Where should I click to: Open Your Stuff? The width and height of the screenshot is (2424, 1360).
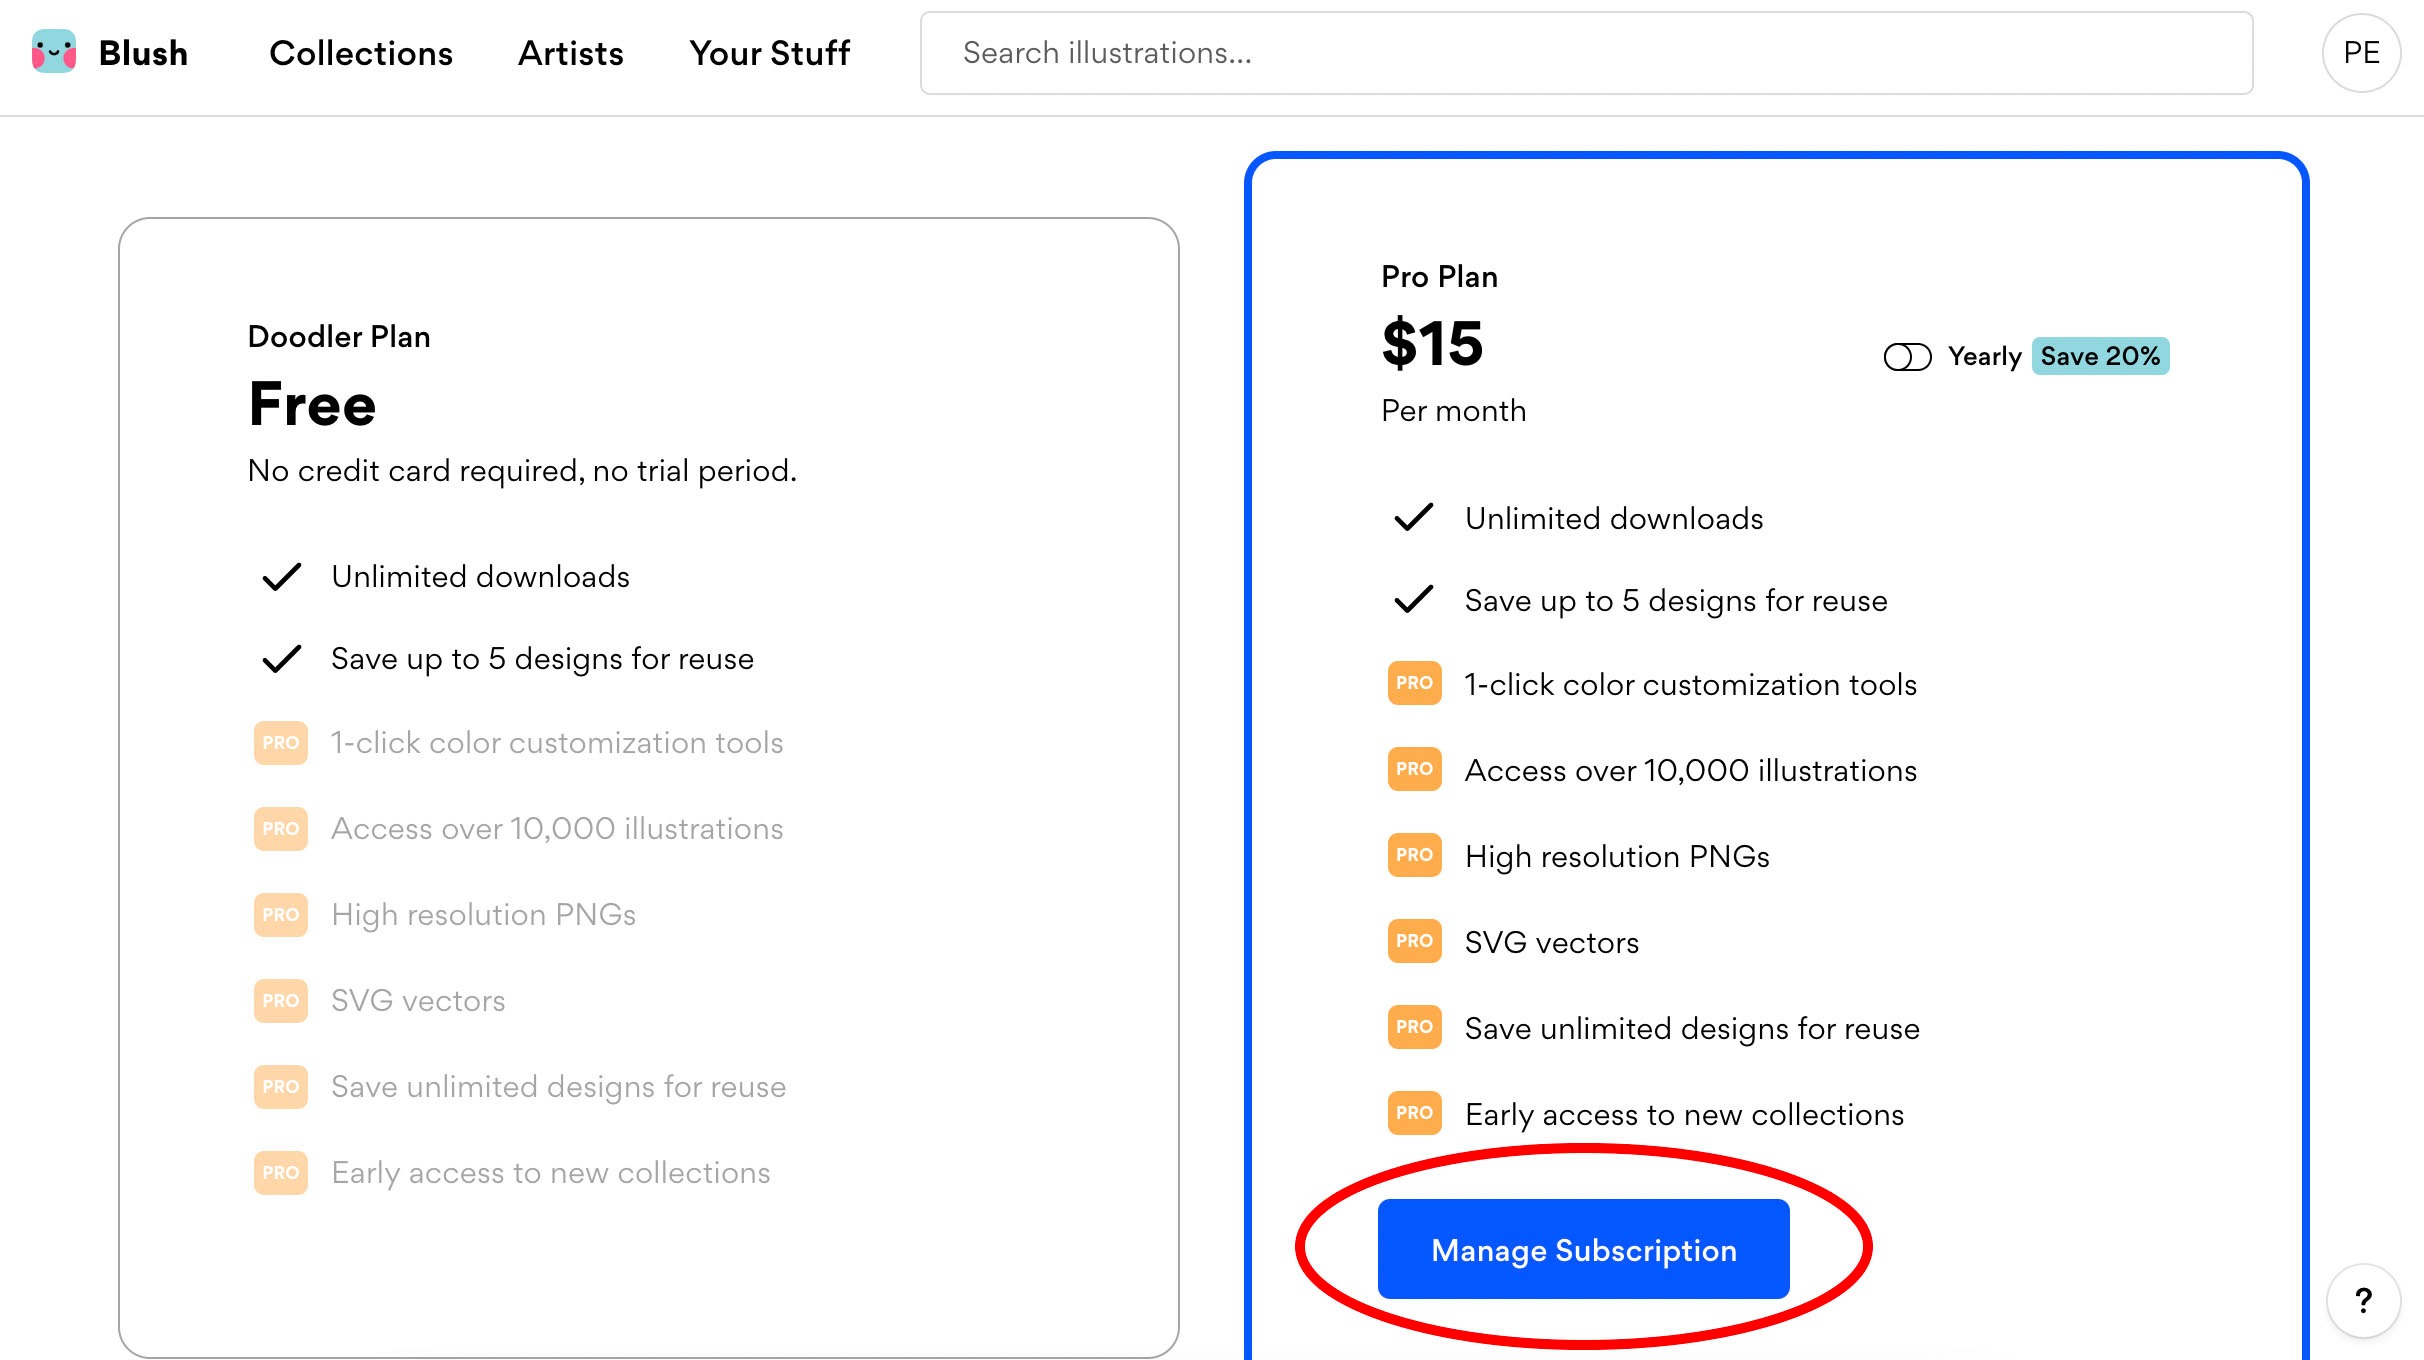[769, 53]
